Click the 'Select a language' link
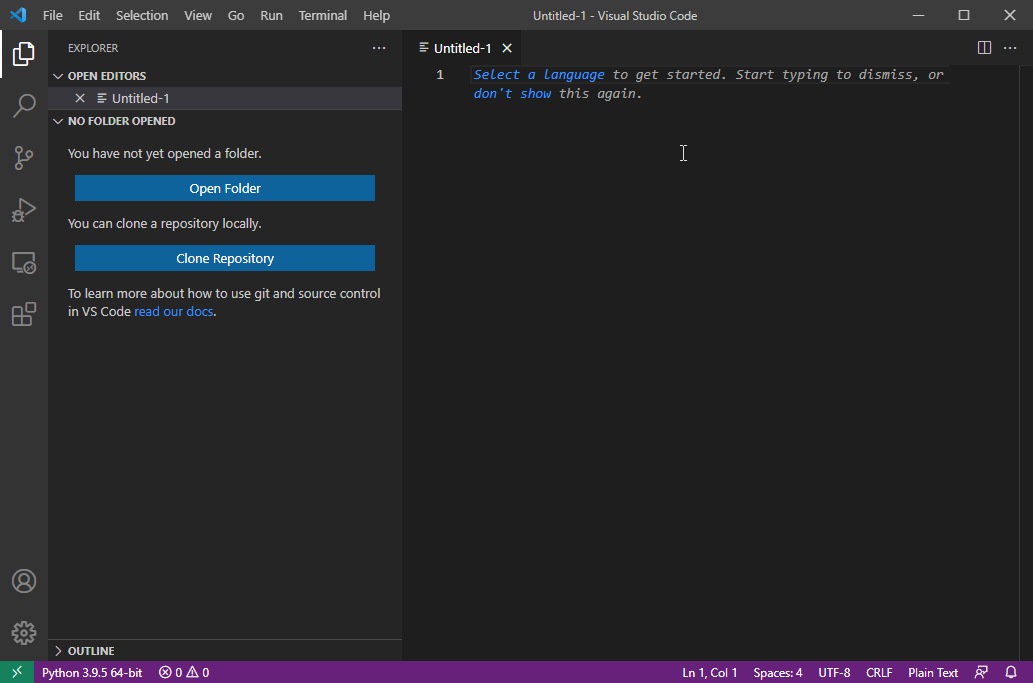 (x=539, y=75)
